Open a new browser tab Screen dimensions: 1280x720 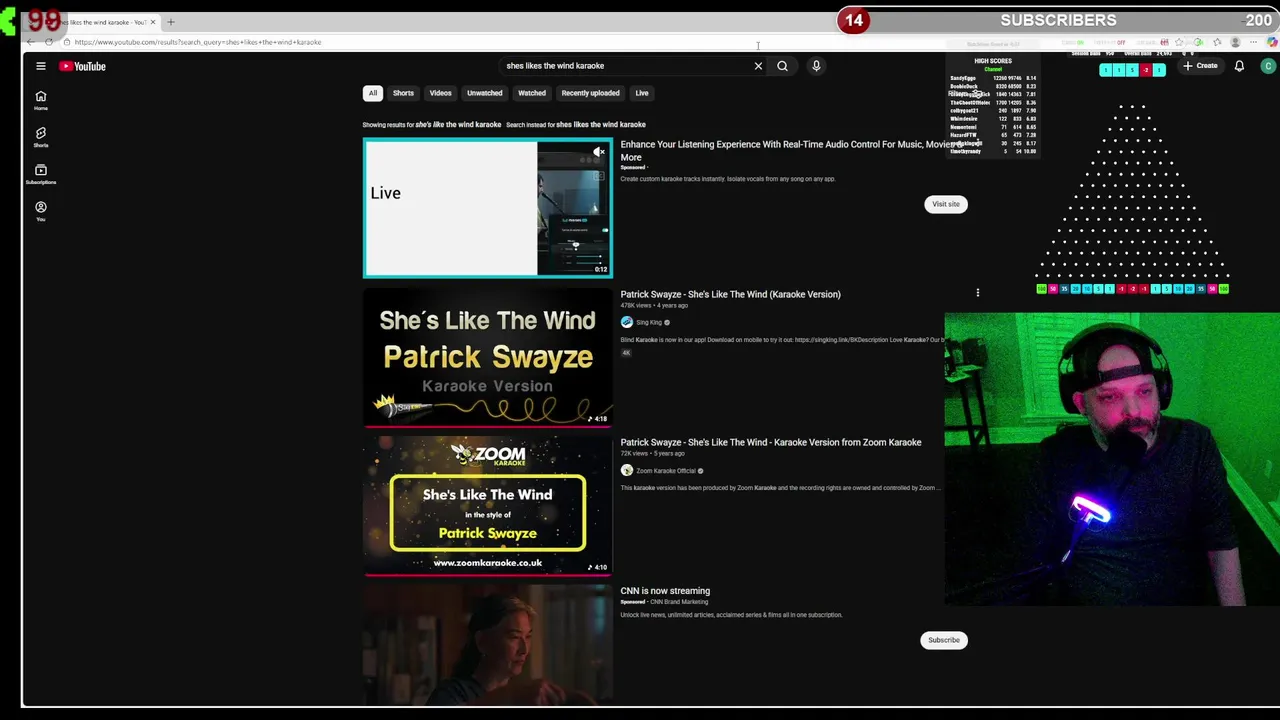pyautogui.click(x=171, y=22)
